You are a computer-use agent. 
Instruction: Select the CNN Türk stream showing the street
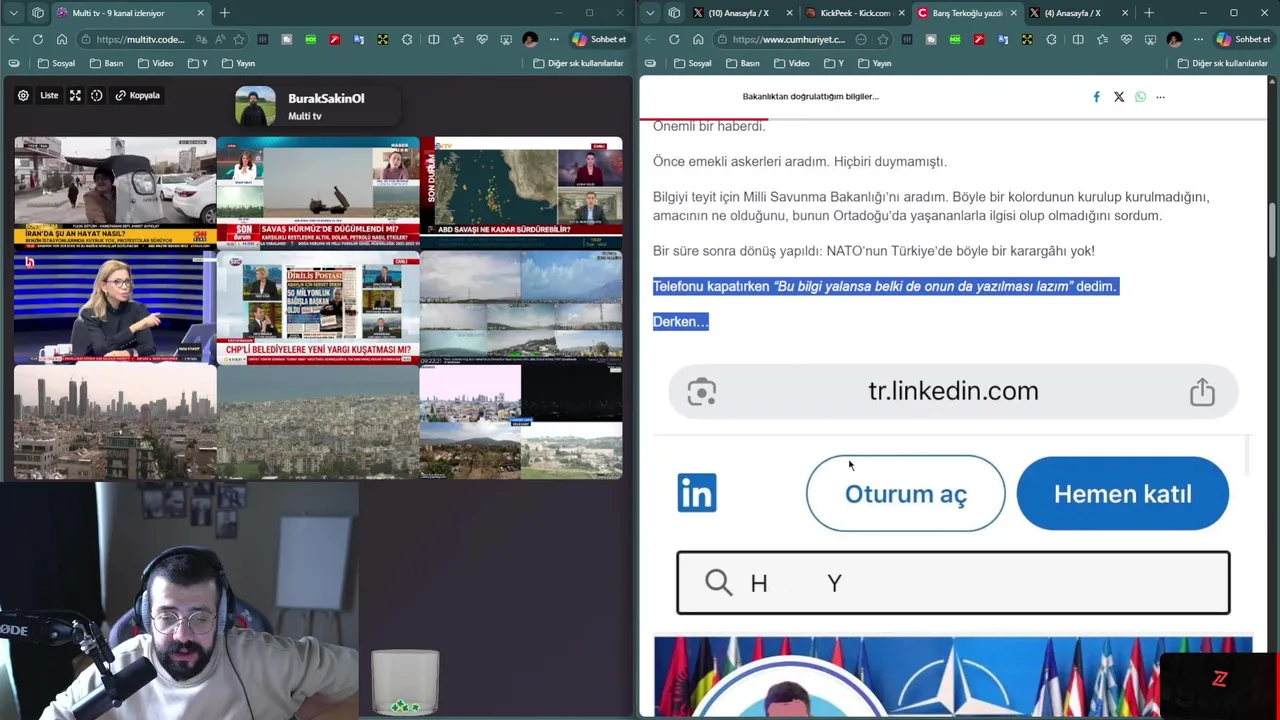(115, 191)
